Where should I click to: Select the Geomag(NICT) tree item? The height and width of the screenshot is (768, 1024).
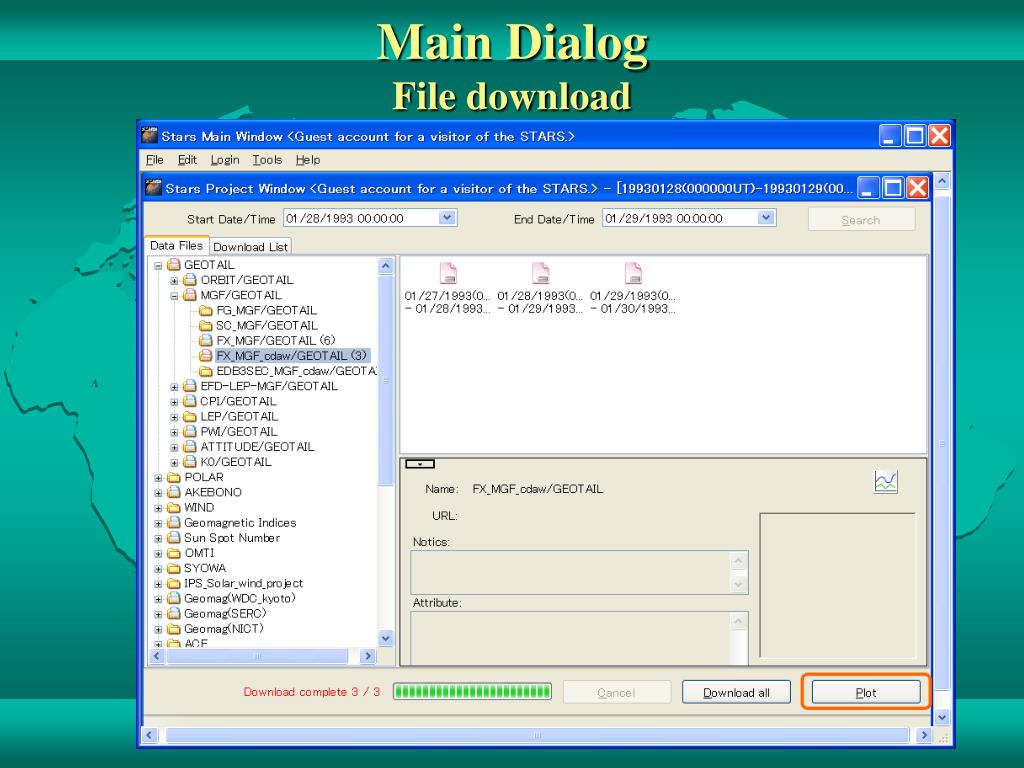224,628
